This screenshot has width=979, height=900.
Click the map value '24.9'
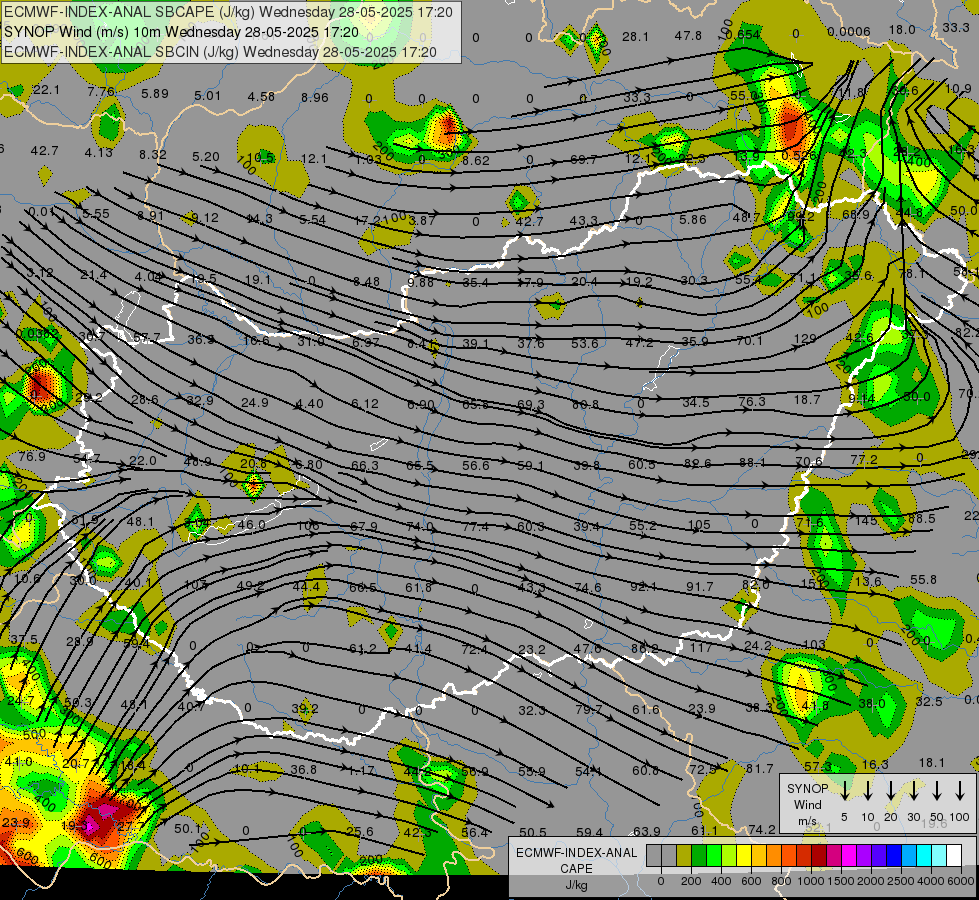[x=255, y=402]
